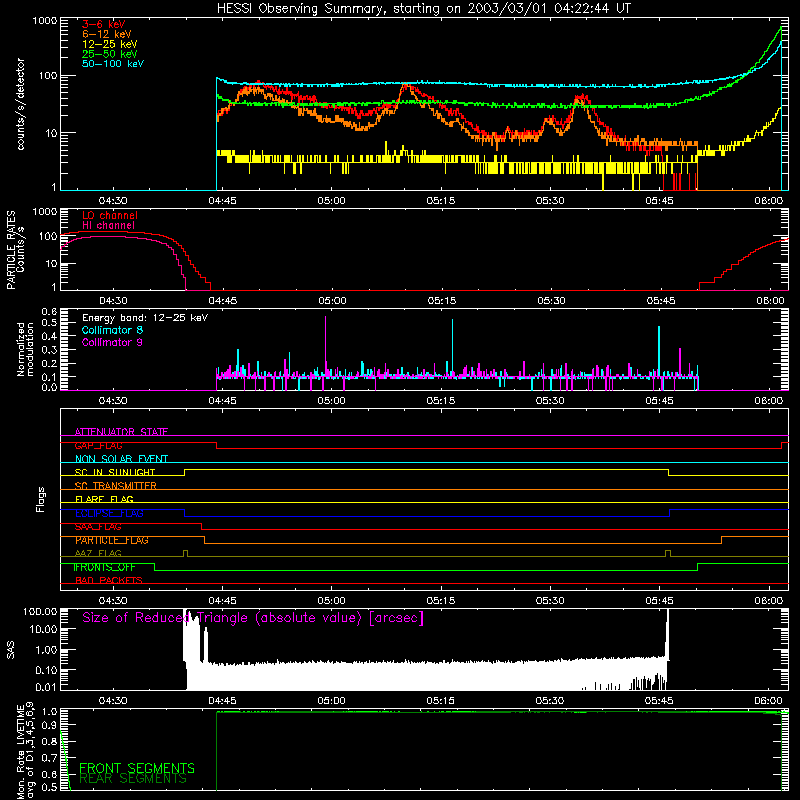800x800 pixels.
Task: Select the 25-50 keV legend label
Action: click(x=109, y=54)
